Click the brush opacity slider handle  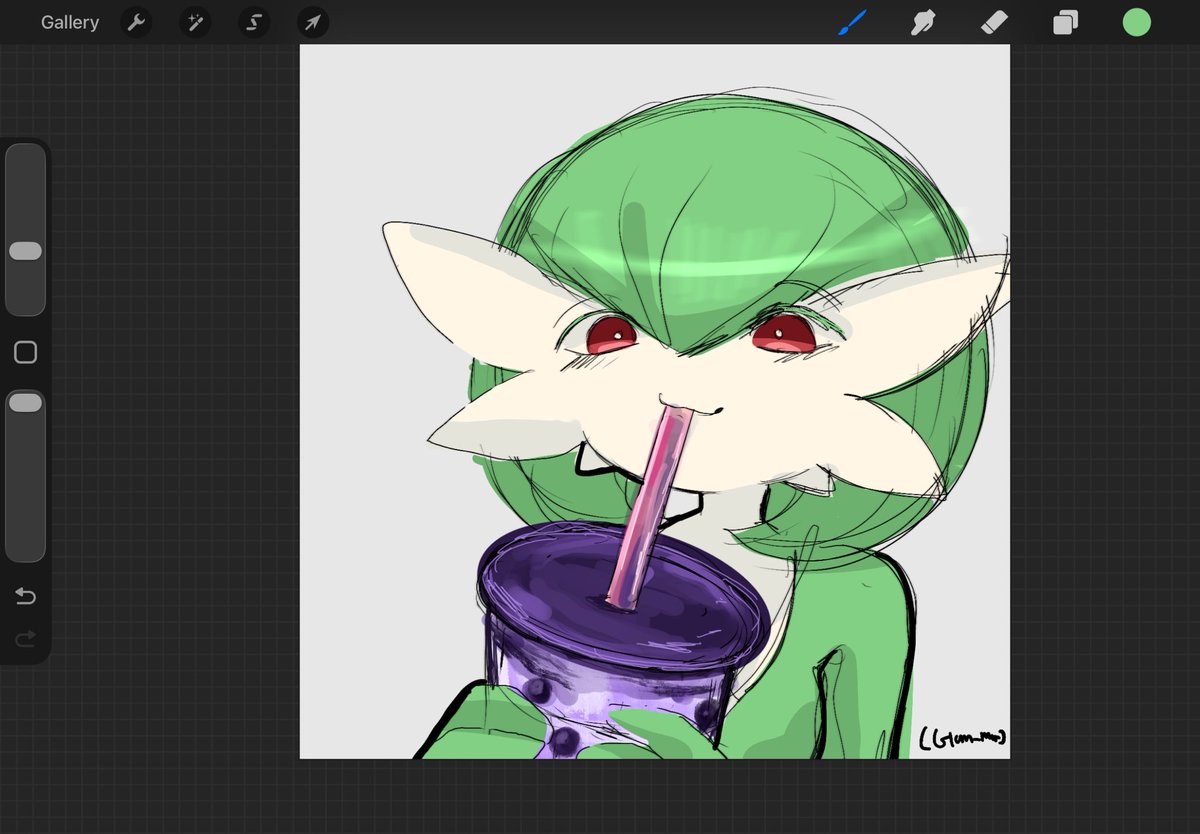point(25,402)
